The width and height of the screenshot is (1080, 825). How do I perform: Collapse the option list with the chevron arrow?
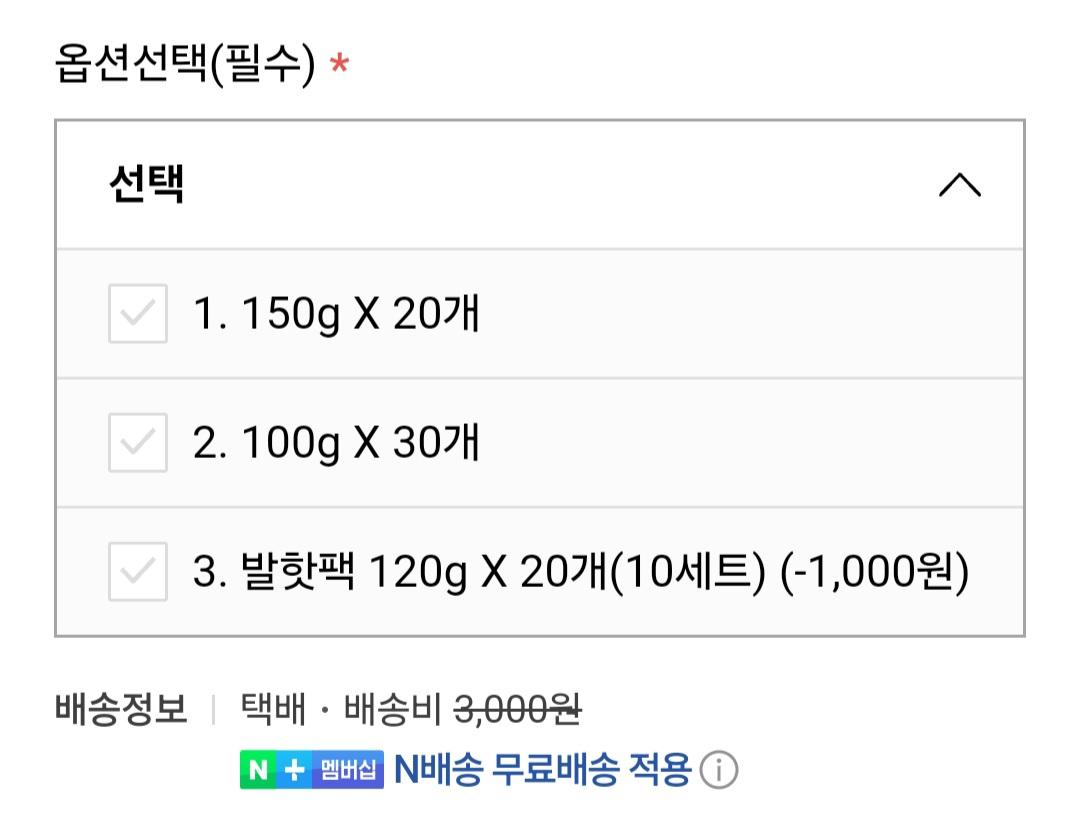point(959,185)
